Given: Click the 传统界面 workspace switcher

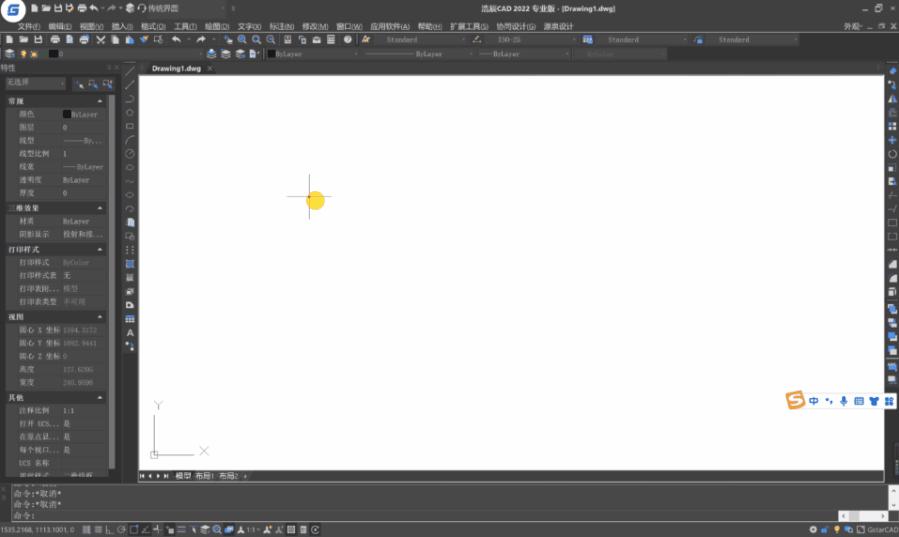Looking at the screenshot, I should click(x=163, y=8).
